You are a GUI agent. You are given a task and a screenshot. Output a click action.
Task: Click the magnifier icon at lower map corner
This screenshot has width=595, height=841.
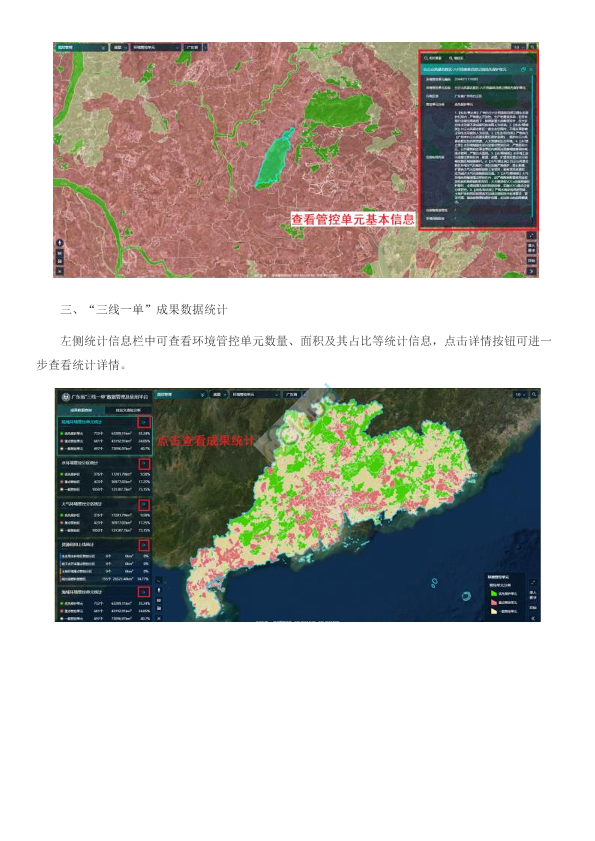tap(534, 394)
